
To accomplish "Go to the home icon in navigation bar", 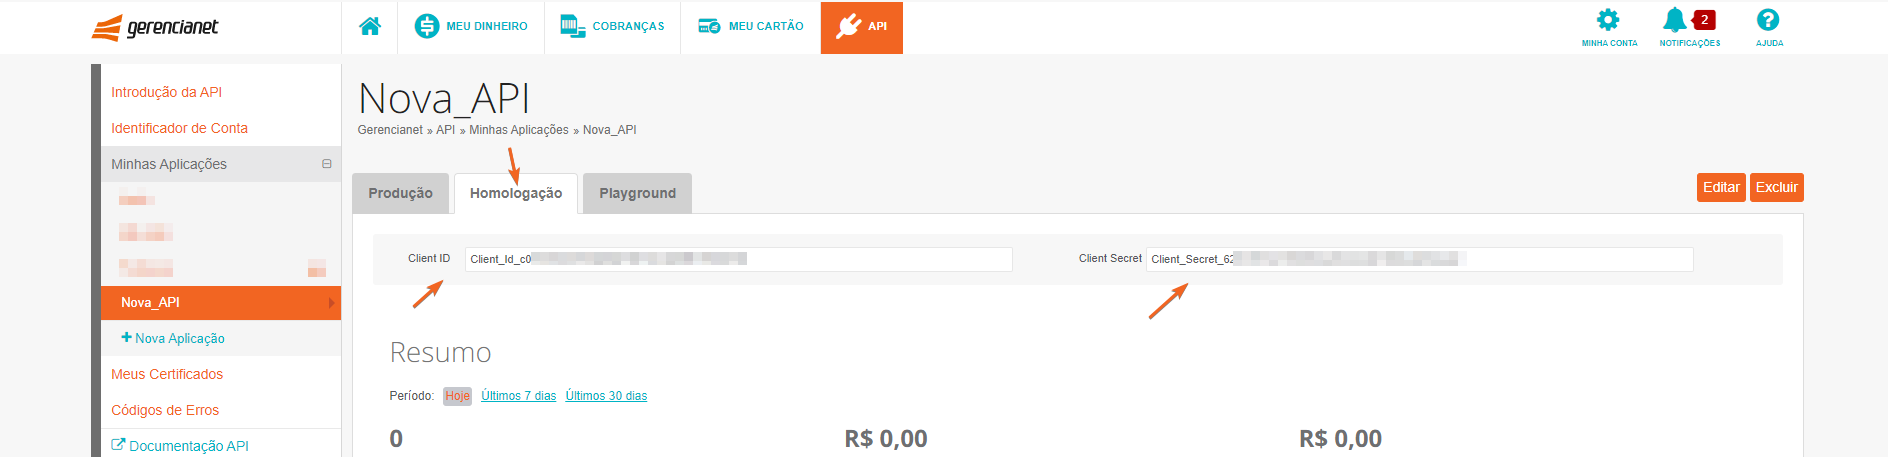I will (x=370, y=27).
